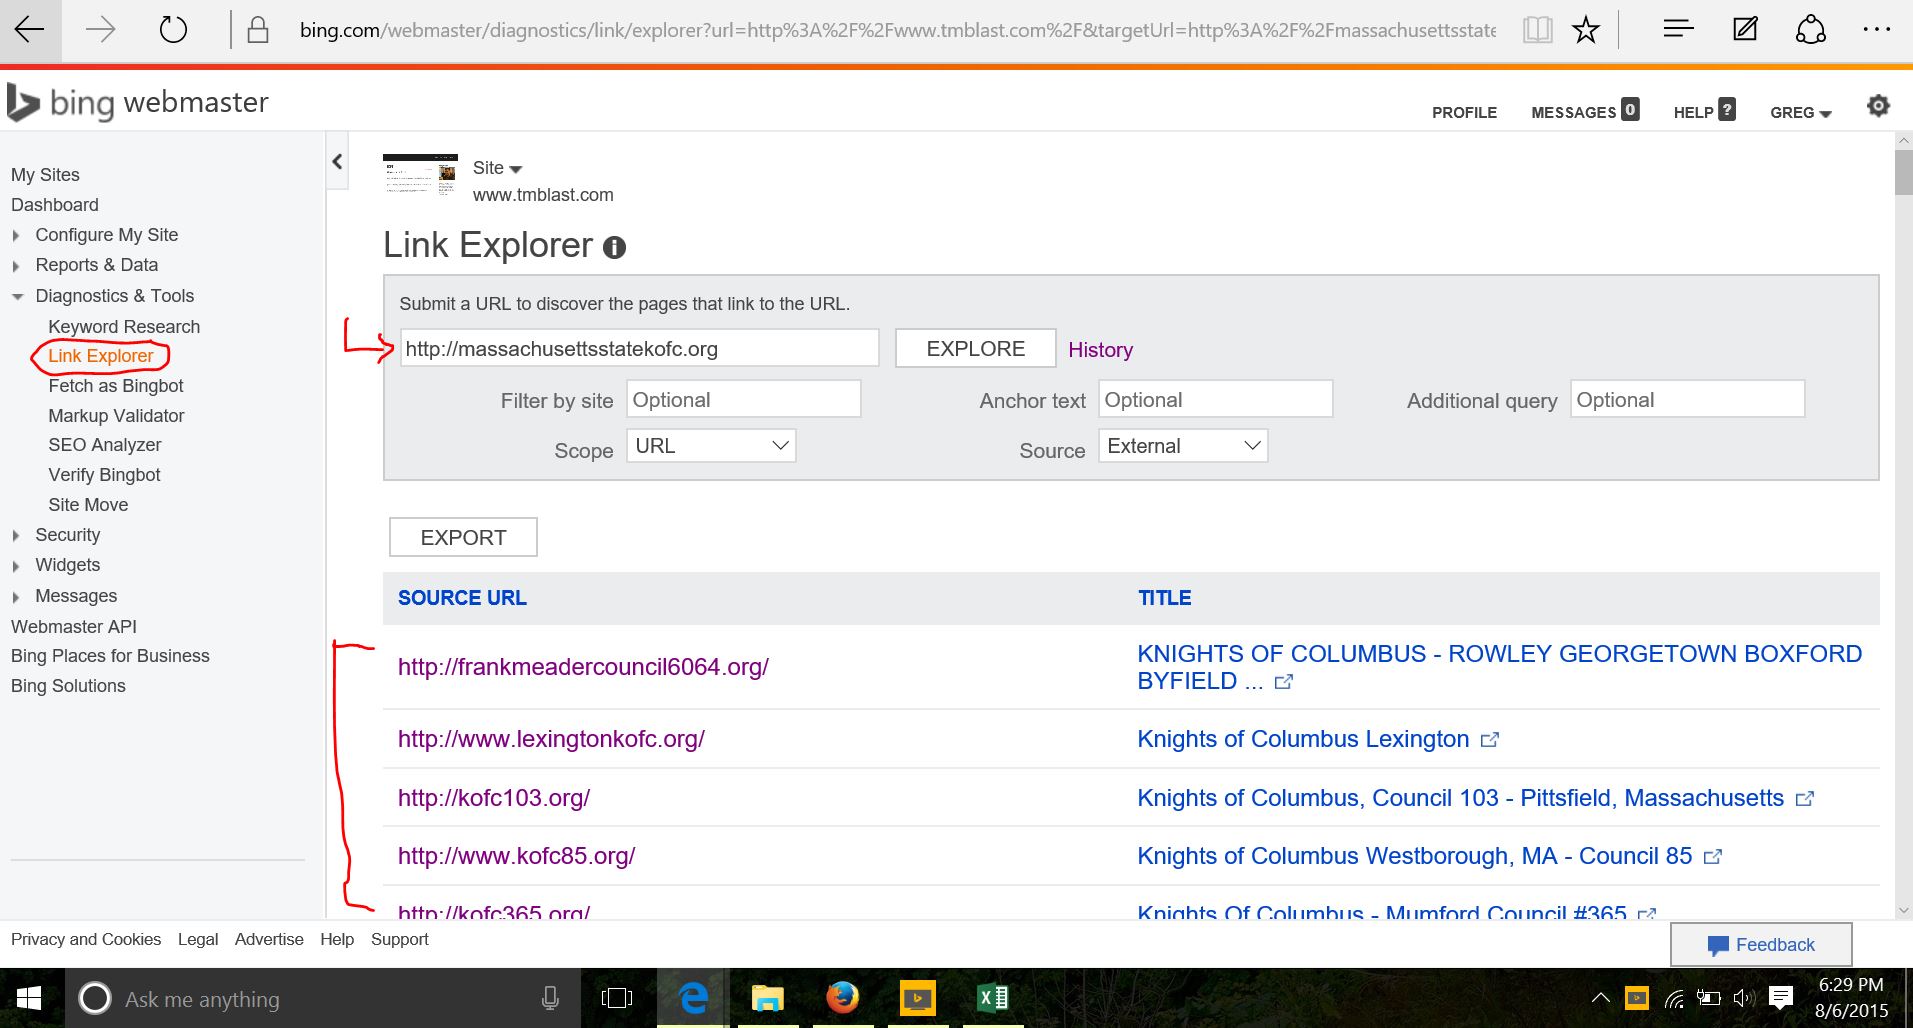The height and width of the screenshot is (1028, 1913).
Task: Collapse sidebar with left chevron
Action: 337,161
